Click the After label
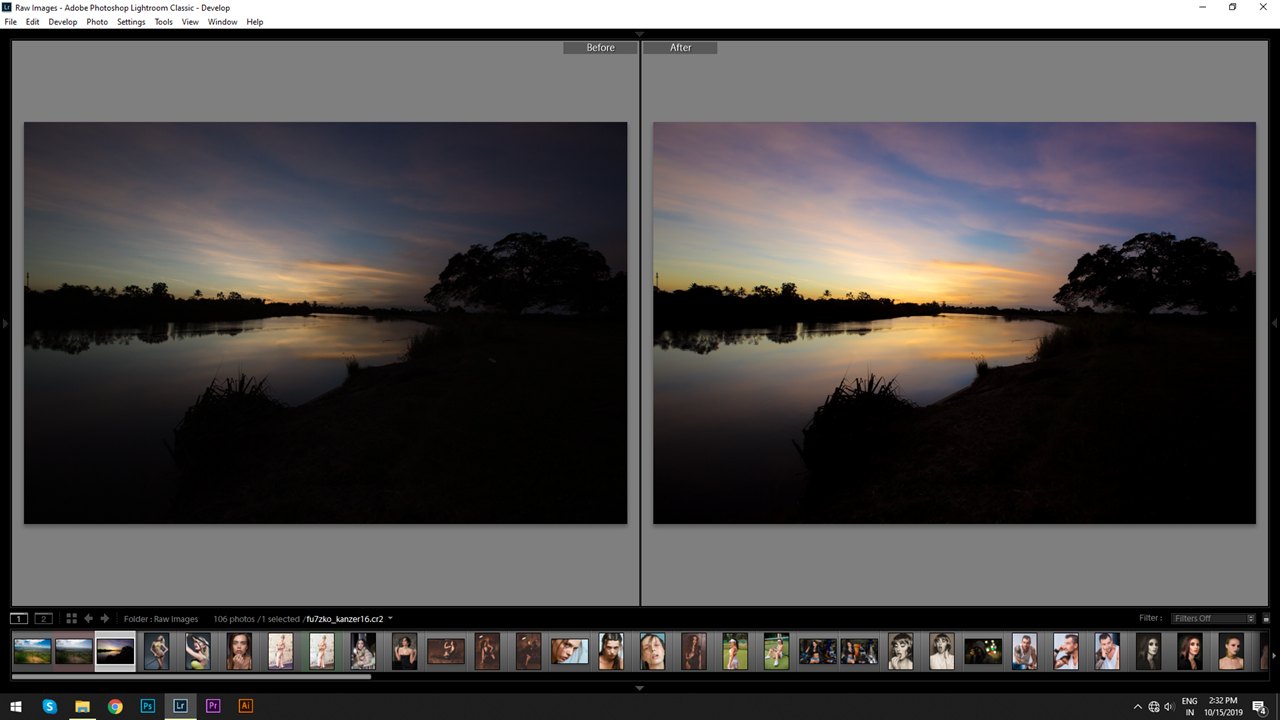Image resolution: width=1280 pixels, height=720 pixels. tap(680, 47)
